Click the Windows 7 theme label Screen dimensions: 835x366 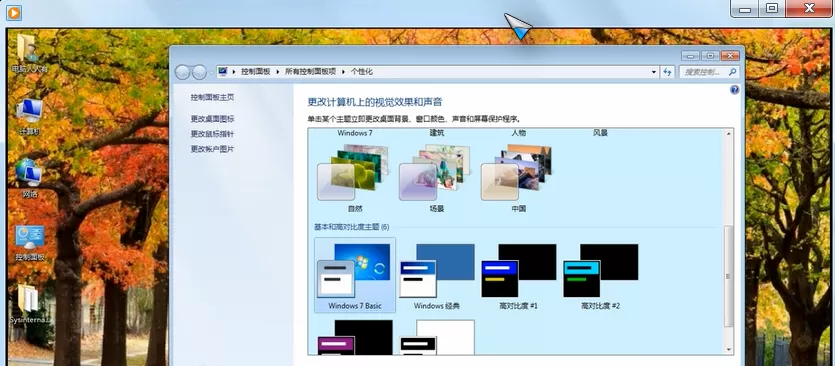(355, 133)
